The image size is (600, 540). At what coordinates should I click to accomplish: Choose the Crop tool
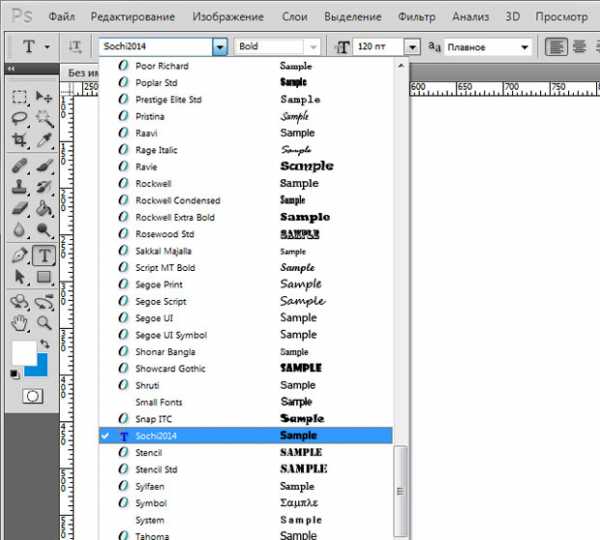(19, 140)
